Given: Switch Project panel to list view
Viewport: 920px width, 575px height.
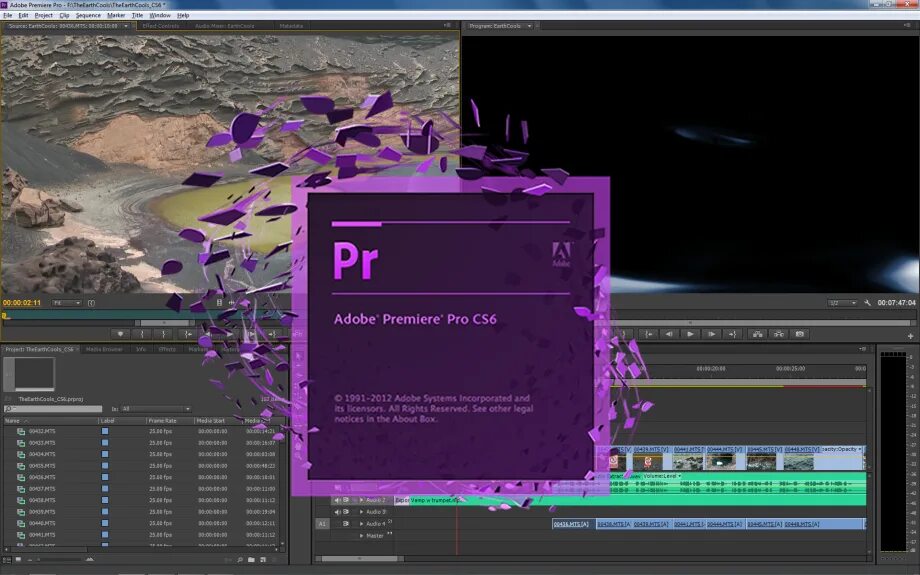Looking at the screenshot, I should [8, 560].
